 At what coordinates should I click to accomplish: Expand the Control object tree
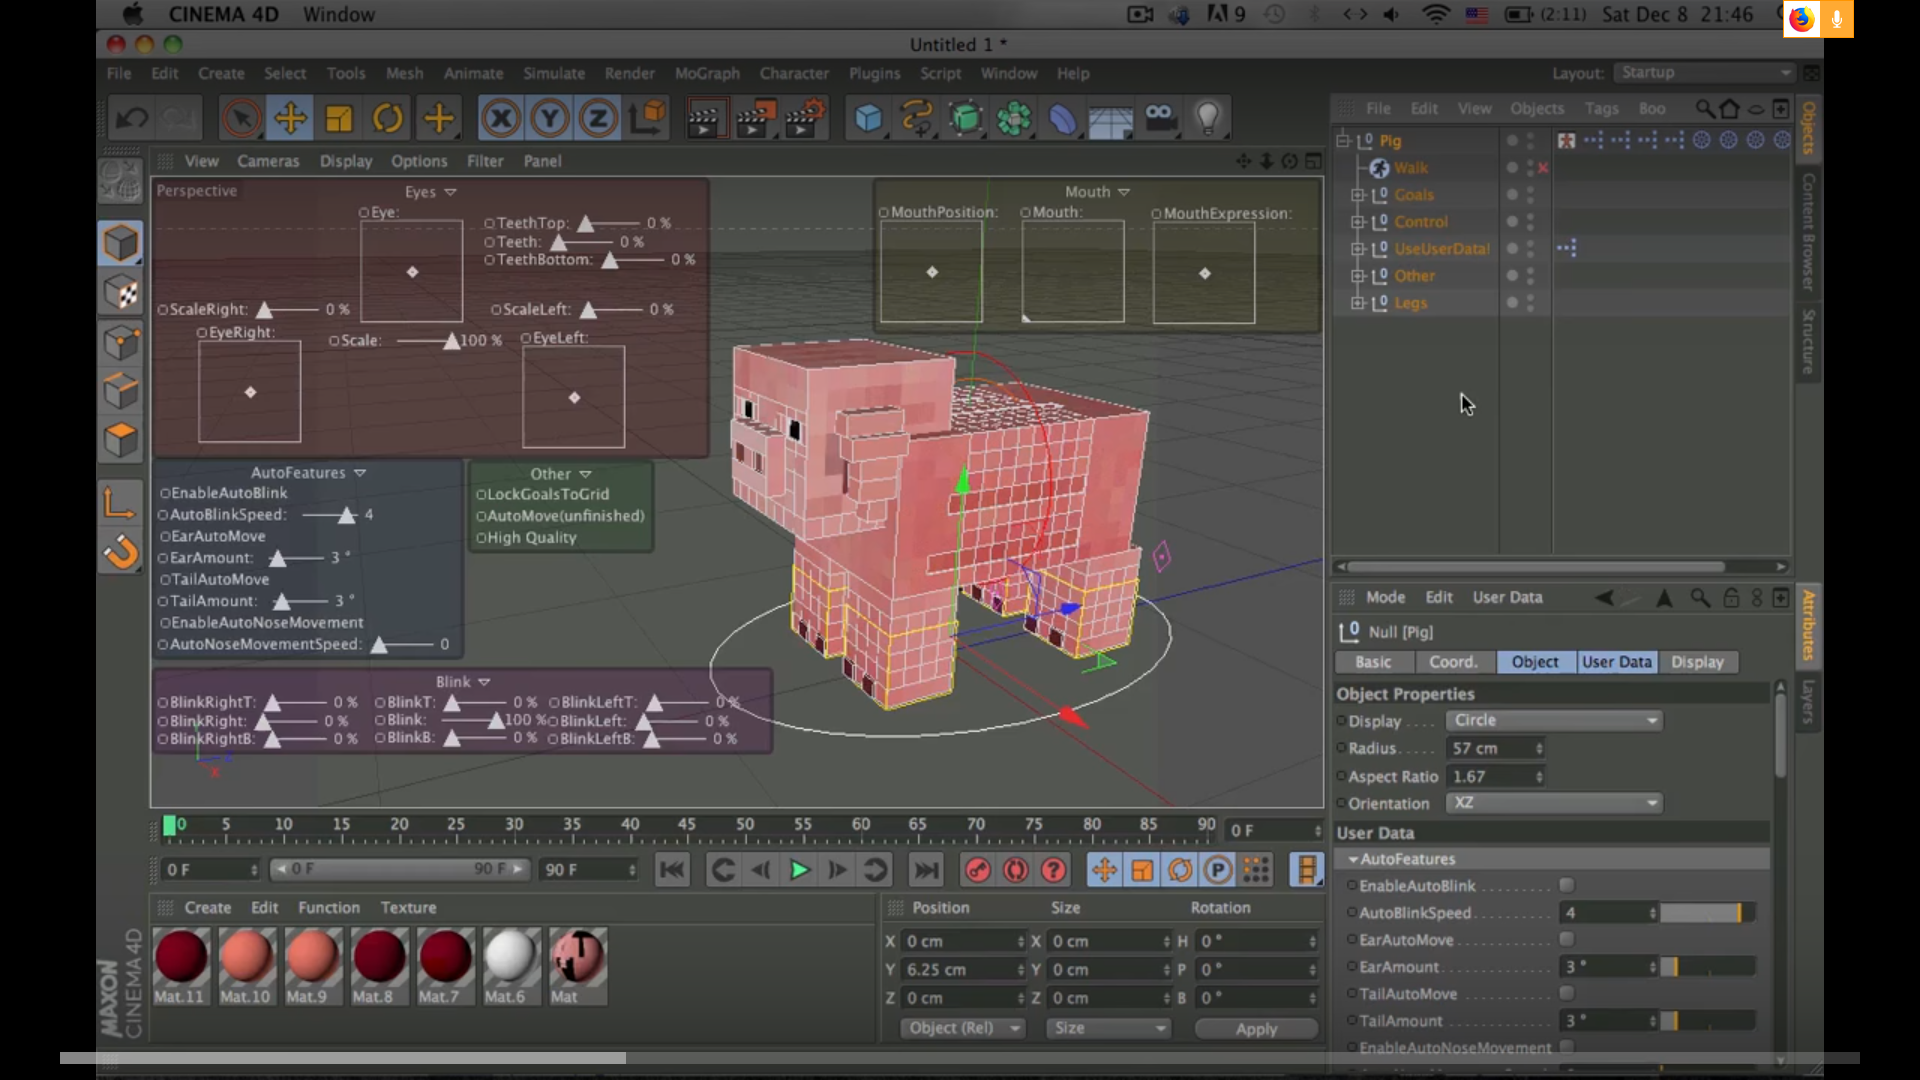pyautogui.click(x=1358, y=222)
